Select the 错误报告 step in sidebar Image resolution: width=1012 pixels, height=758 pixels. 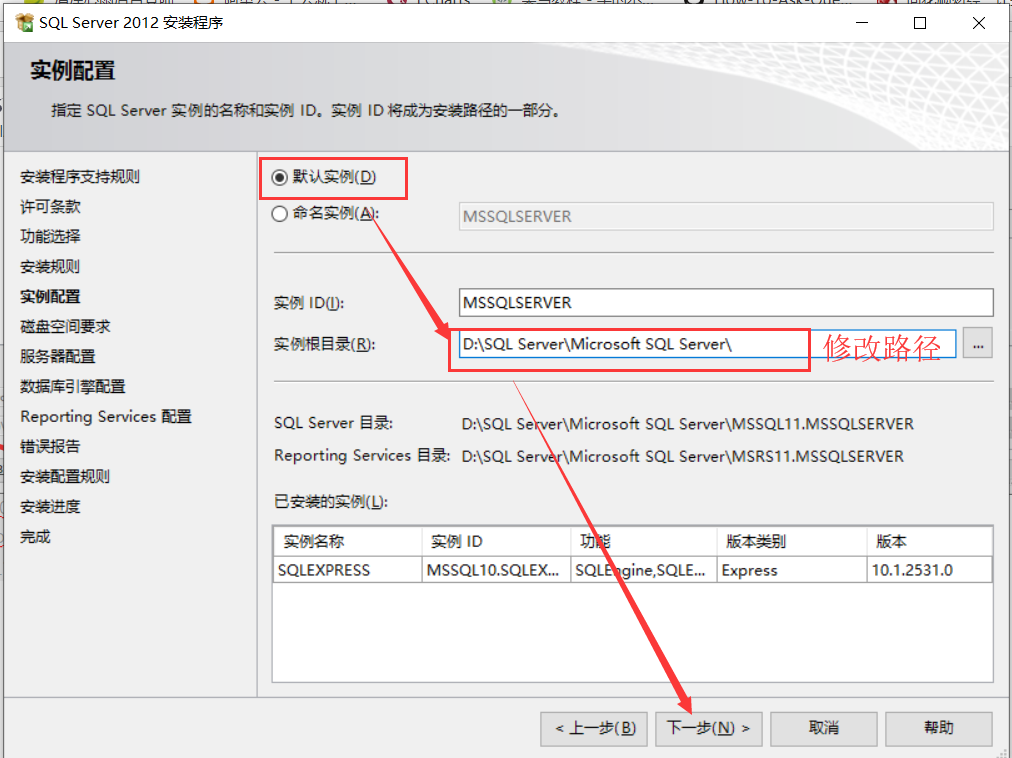tap(50, 447)
